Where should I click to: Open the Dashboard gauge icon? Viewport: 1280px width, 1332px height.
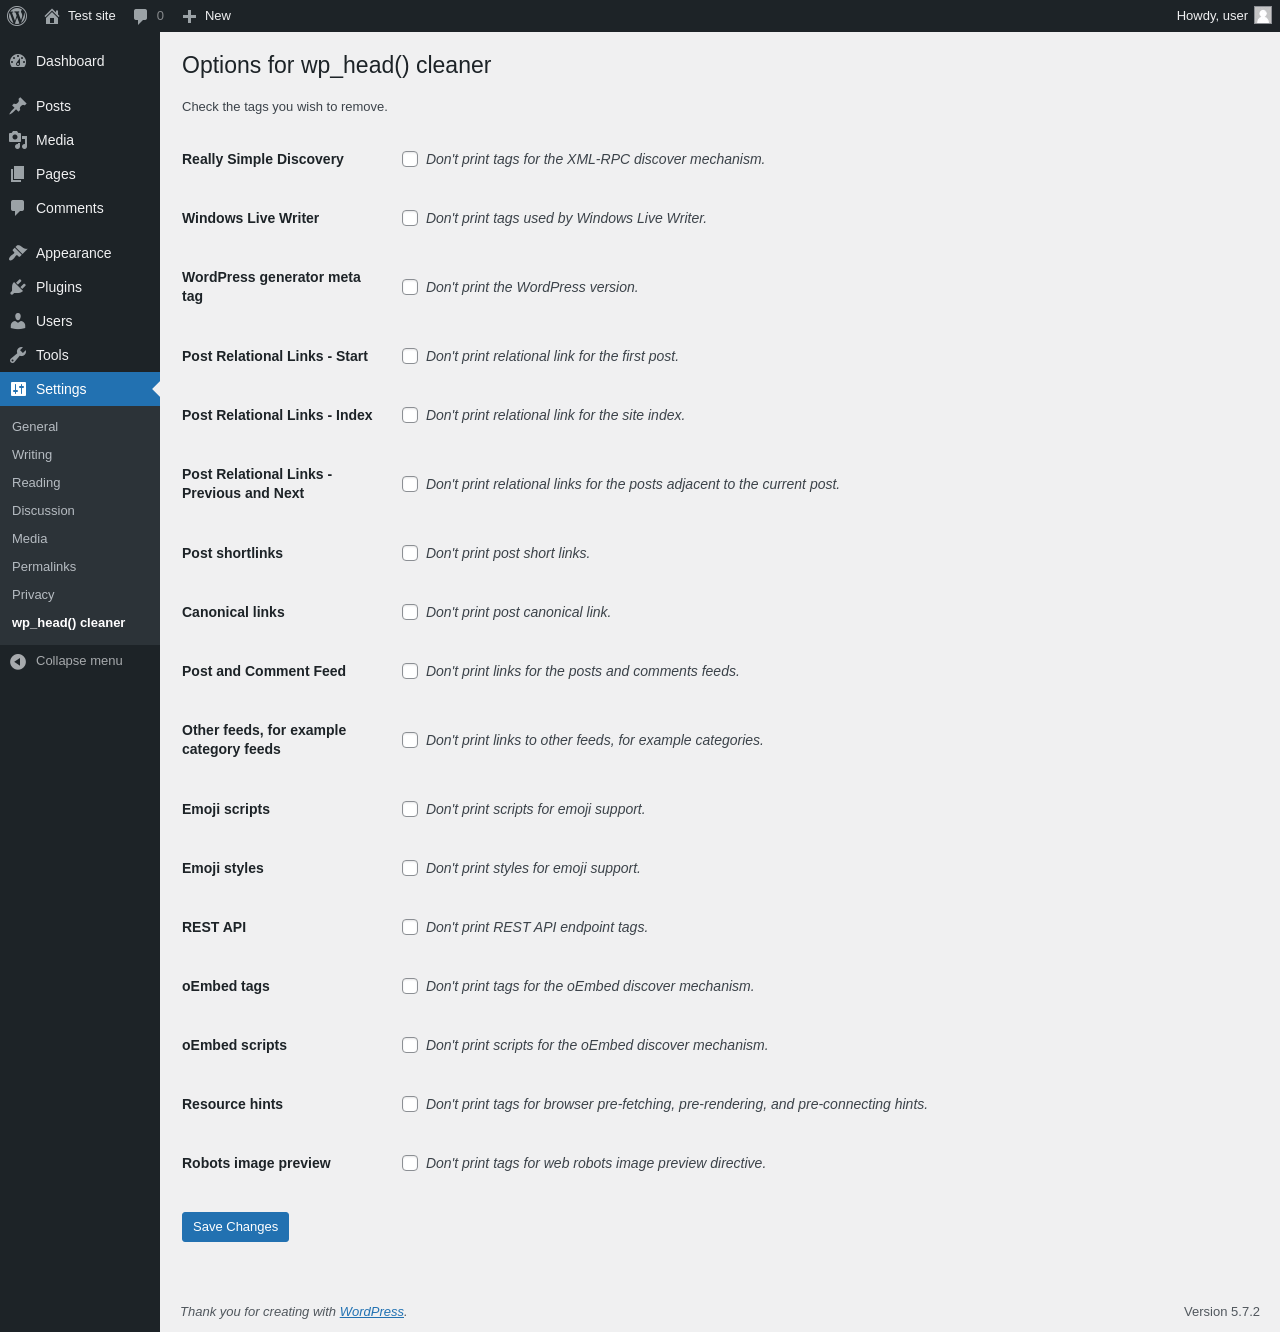18,61
